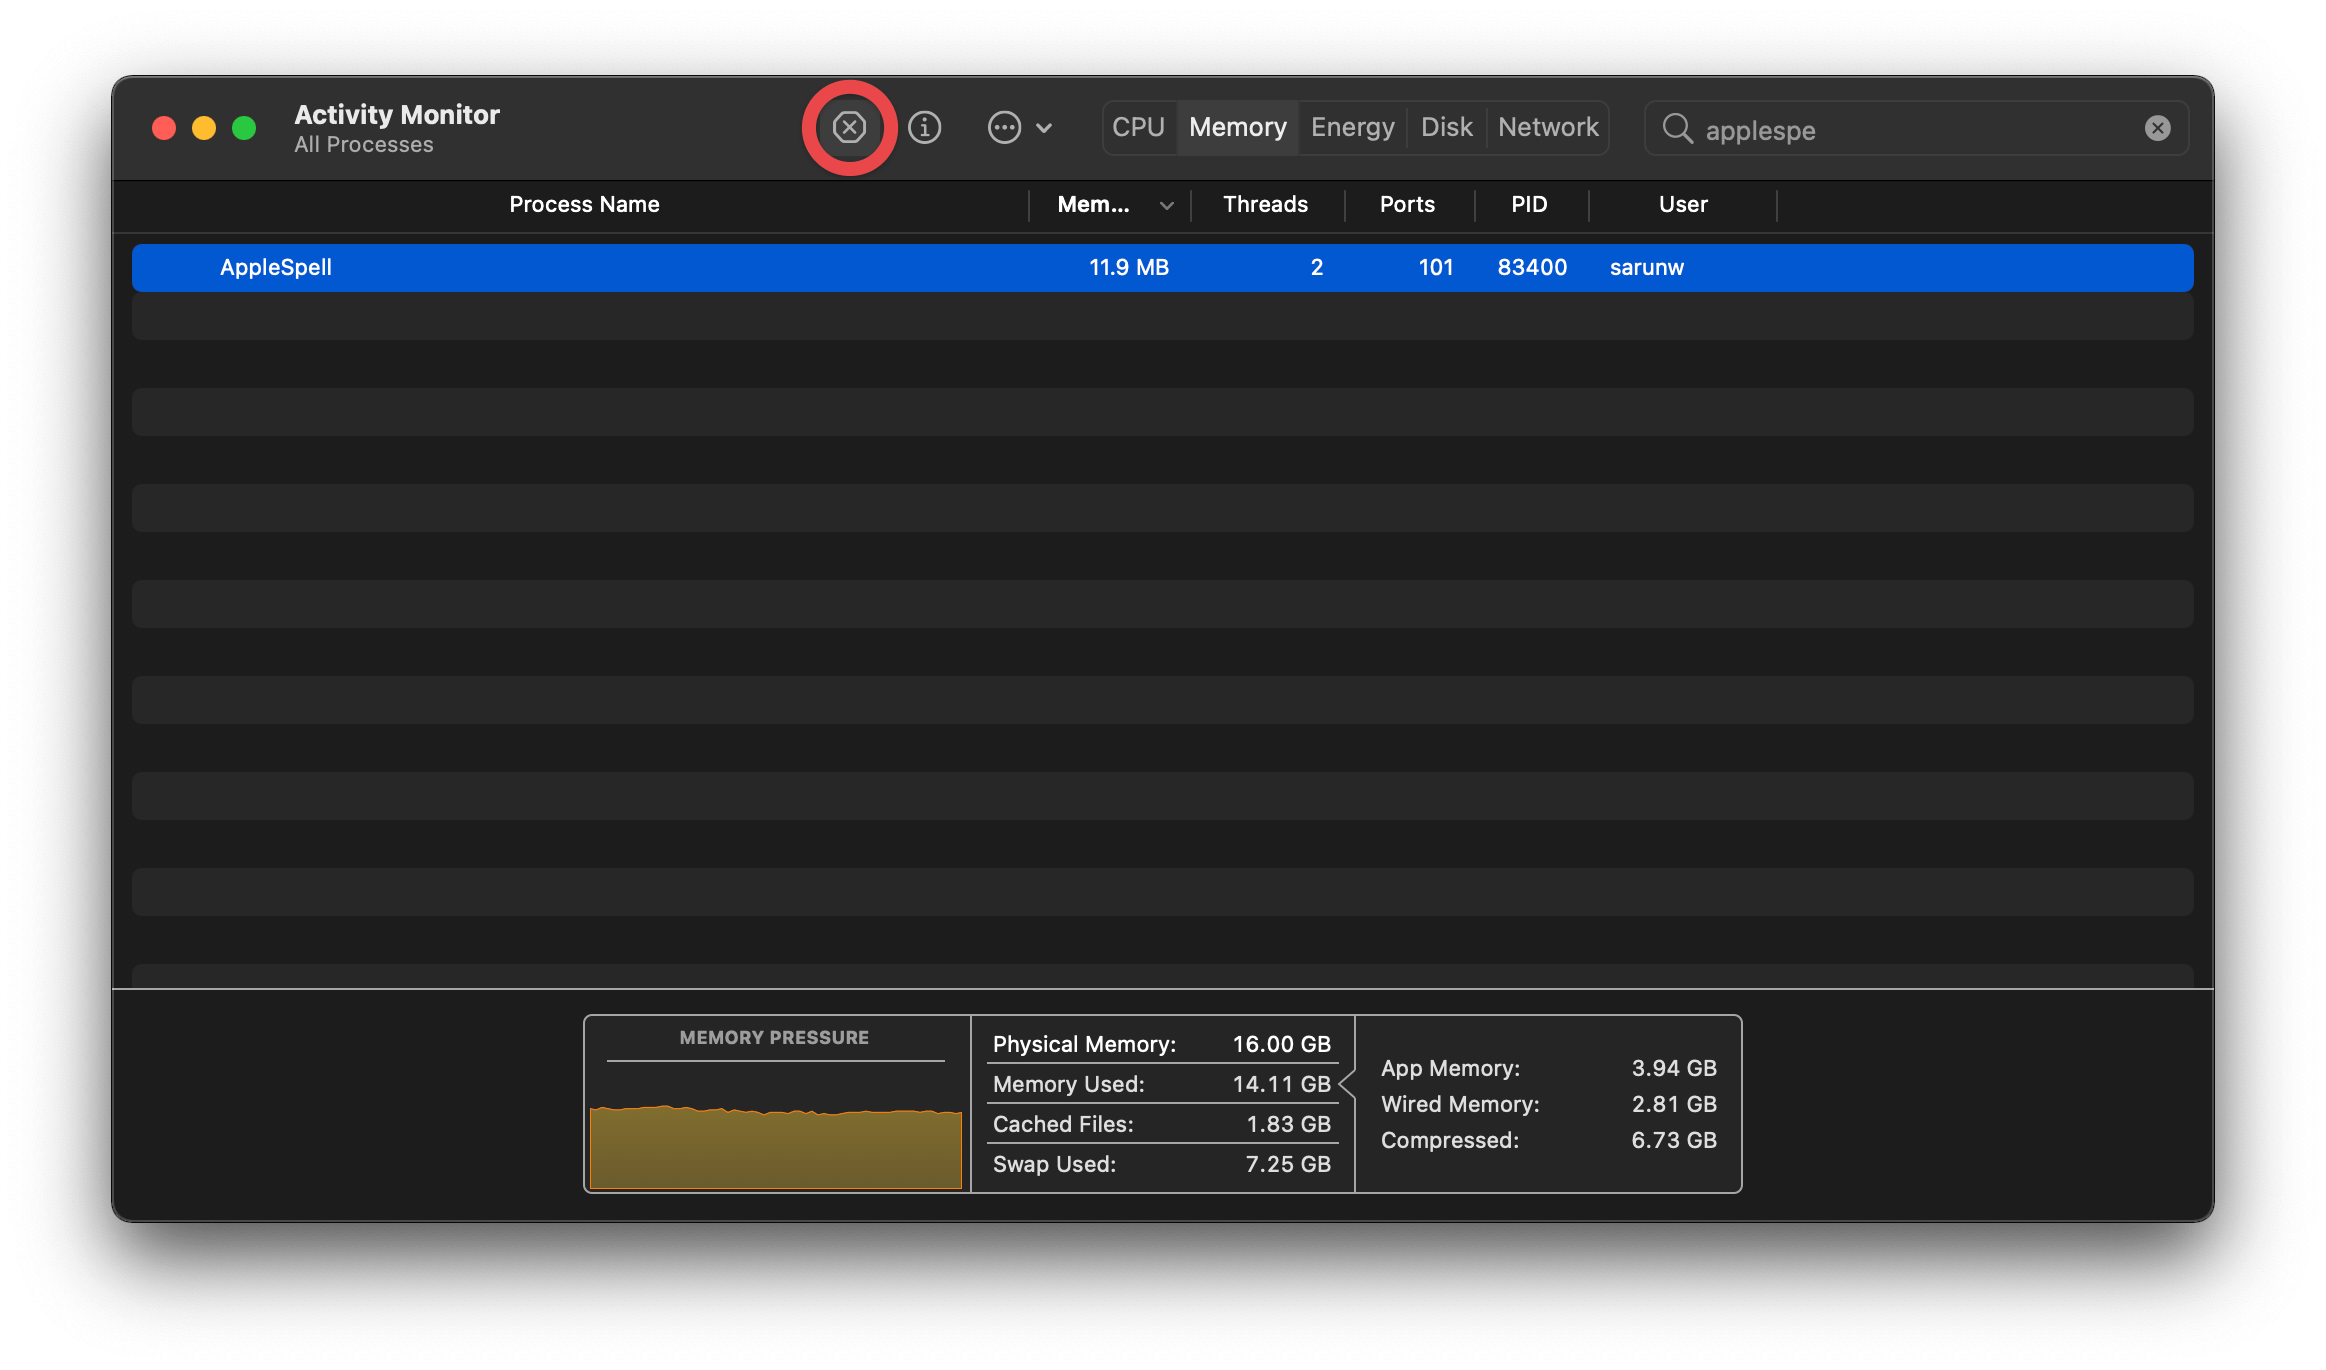Clear the search field with X icon

click(x=2157, y=128)
